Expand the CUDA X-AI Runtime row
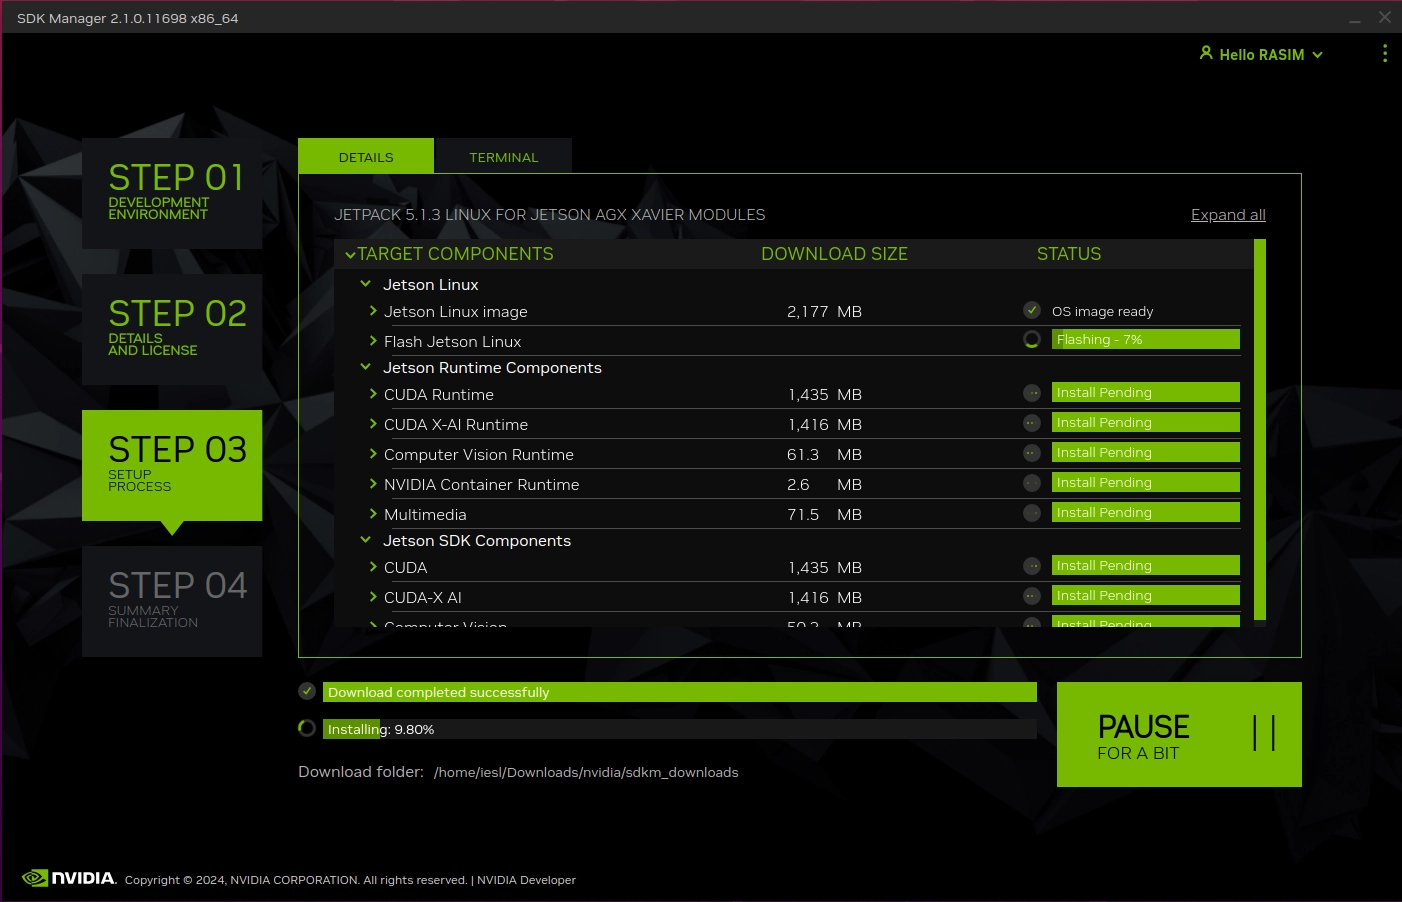 point(373,424)
